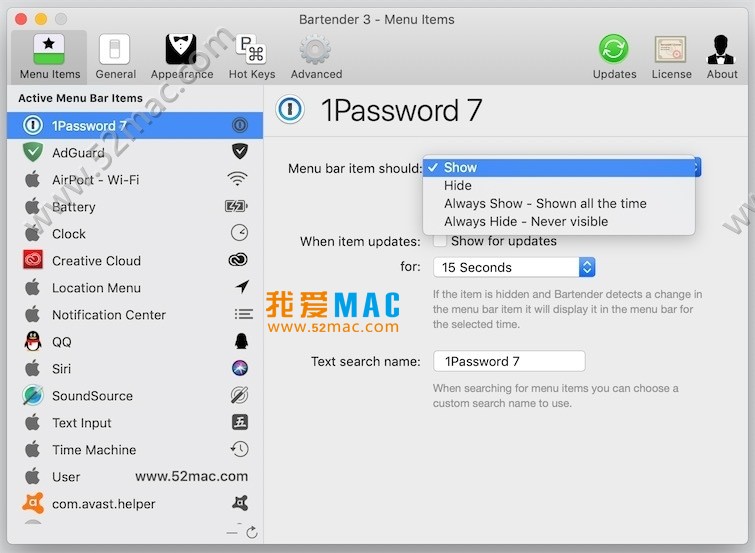Open the Advanced gear tab
Image resolution: width=755 pixels, height=553 pixels.
316,57
